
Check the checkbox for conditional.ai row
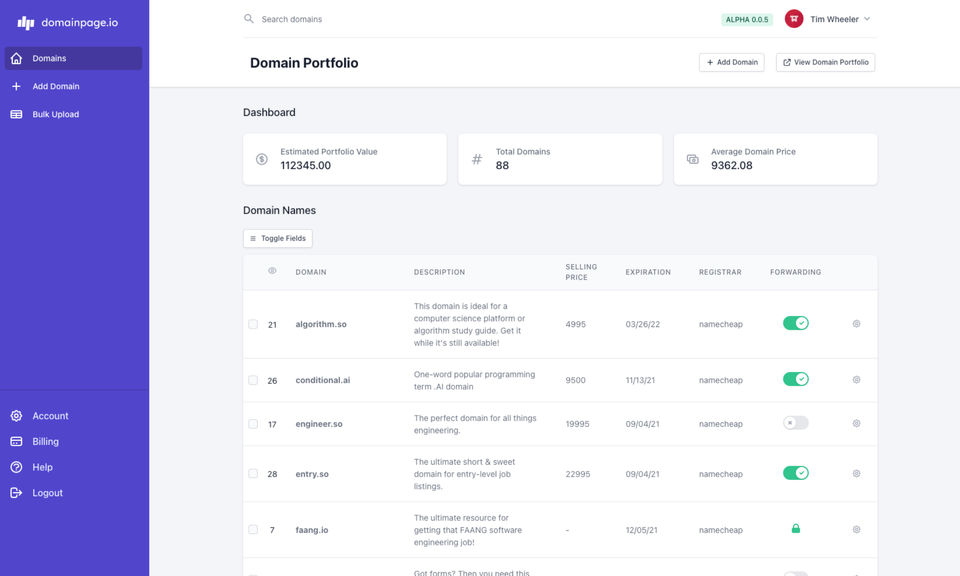253,380
